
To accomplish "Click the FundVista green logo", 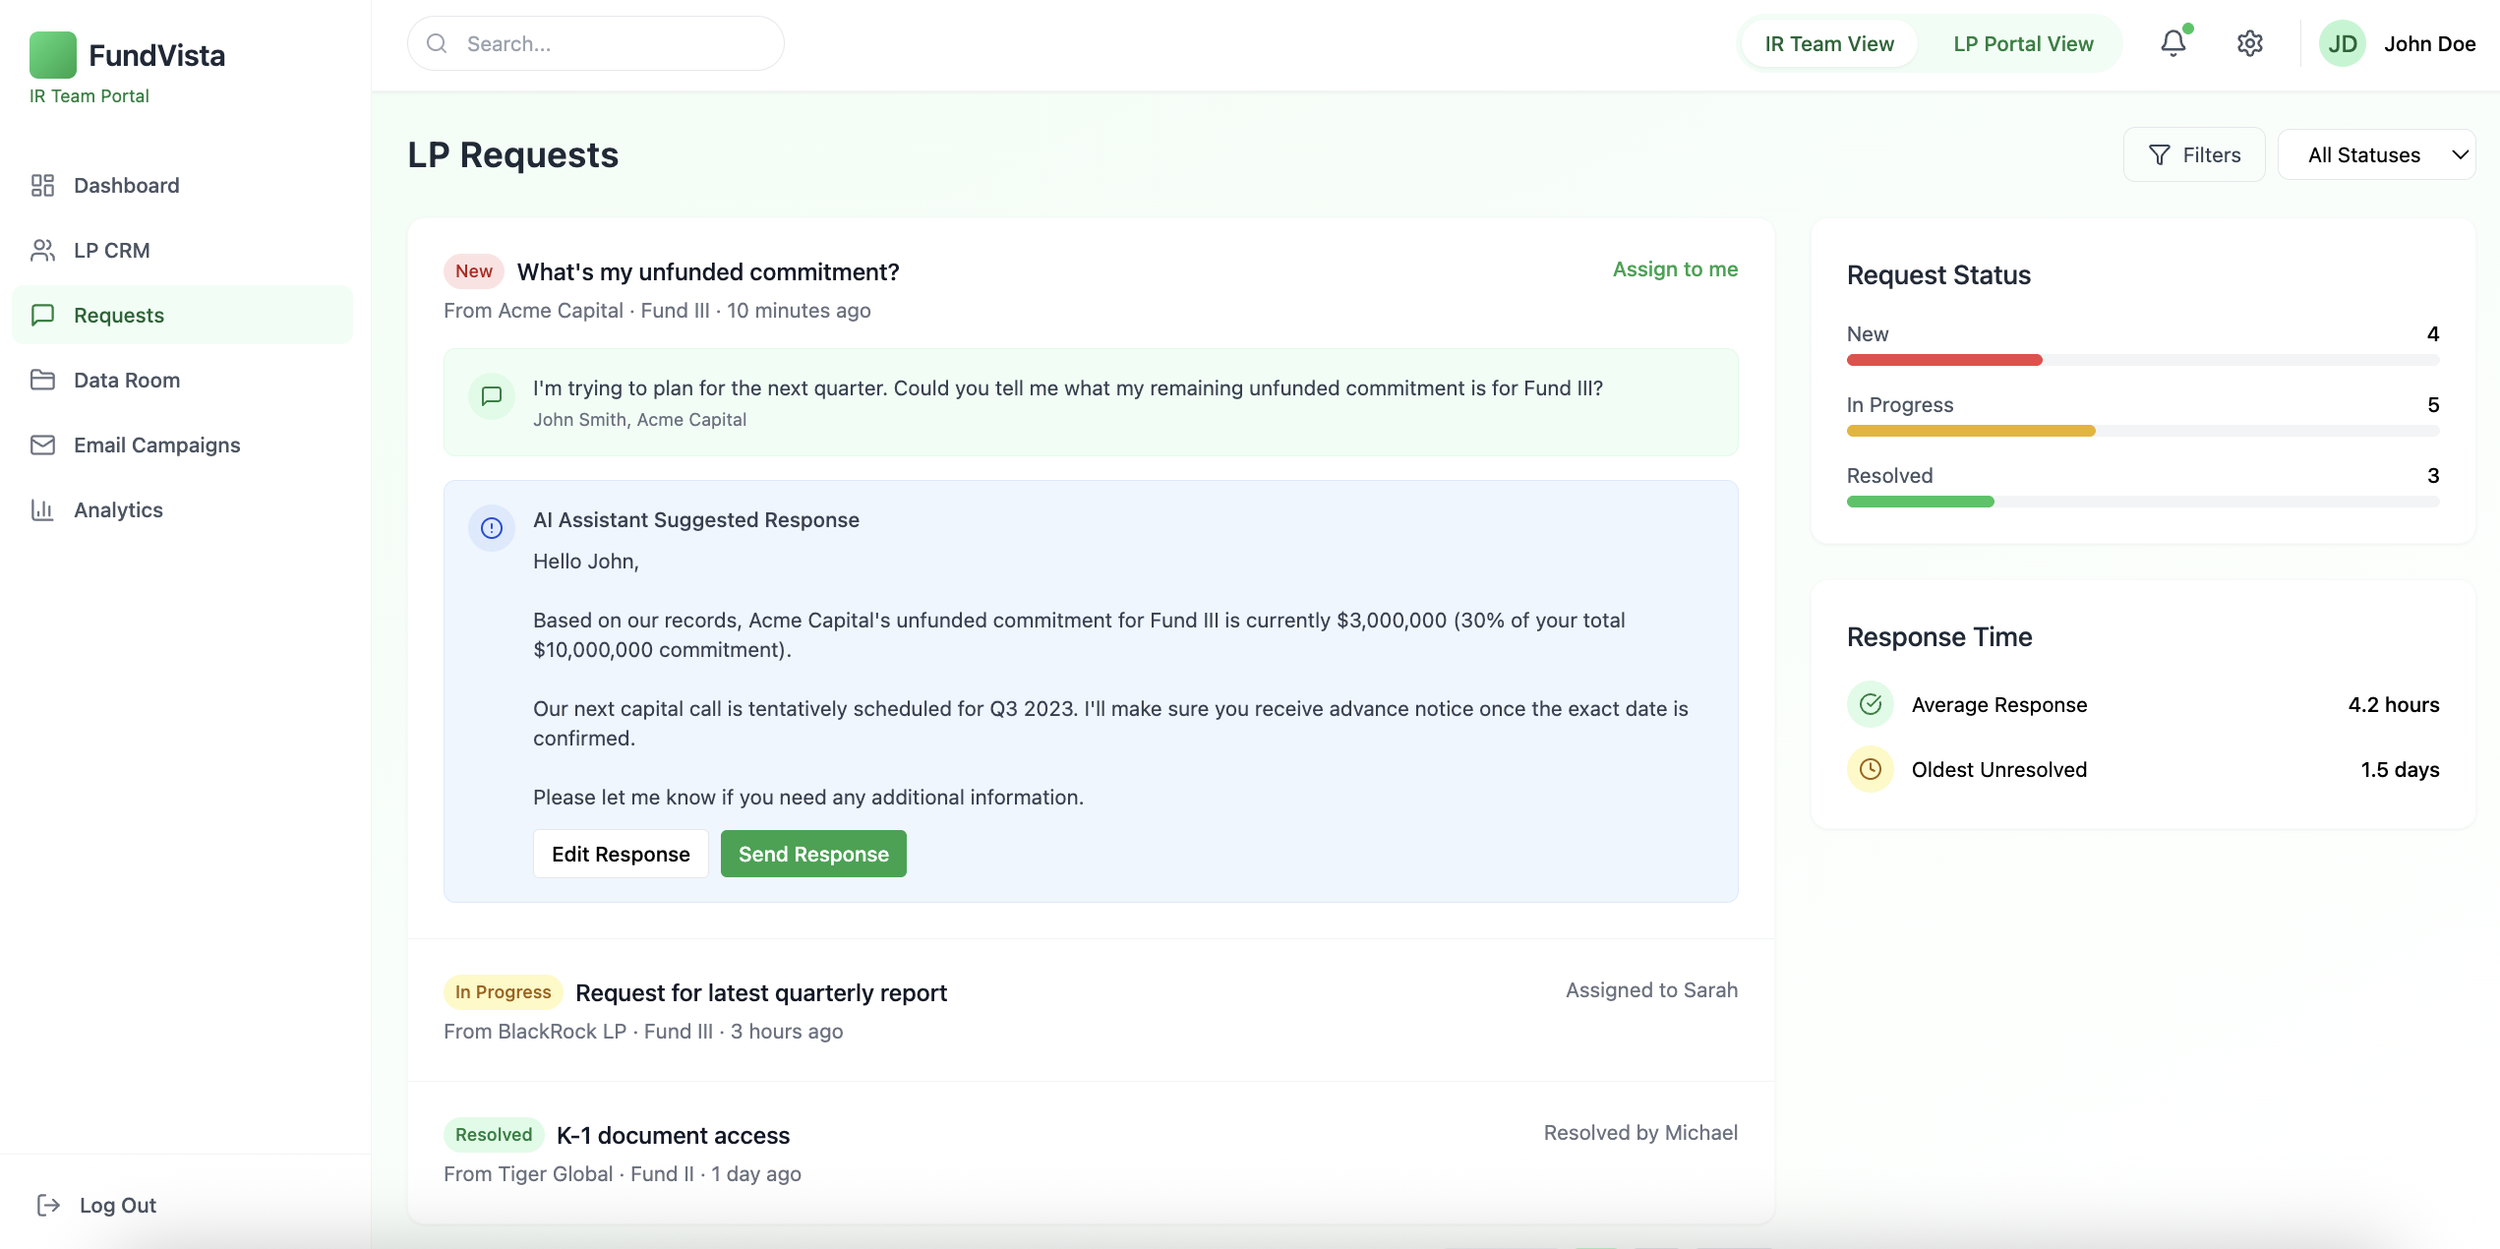I will tap(53, 55).
